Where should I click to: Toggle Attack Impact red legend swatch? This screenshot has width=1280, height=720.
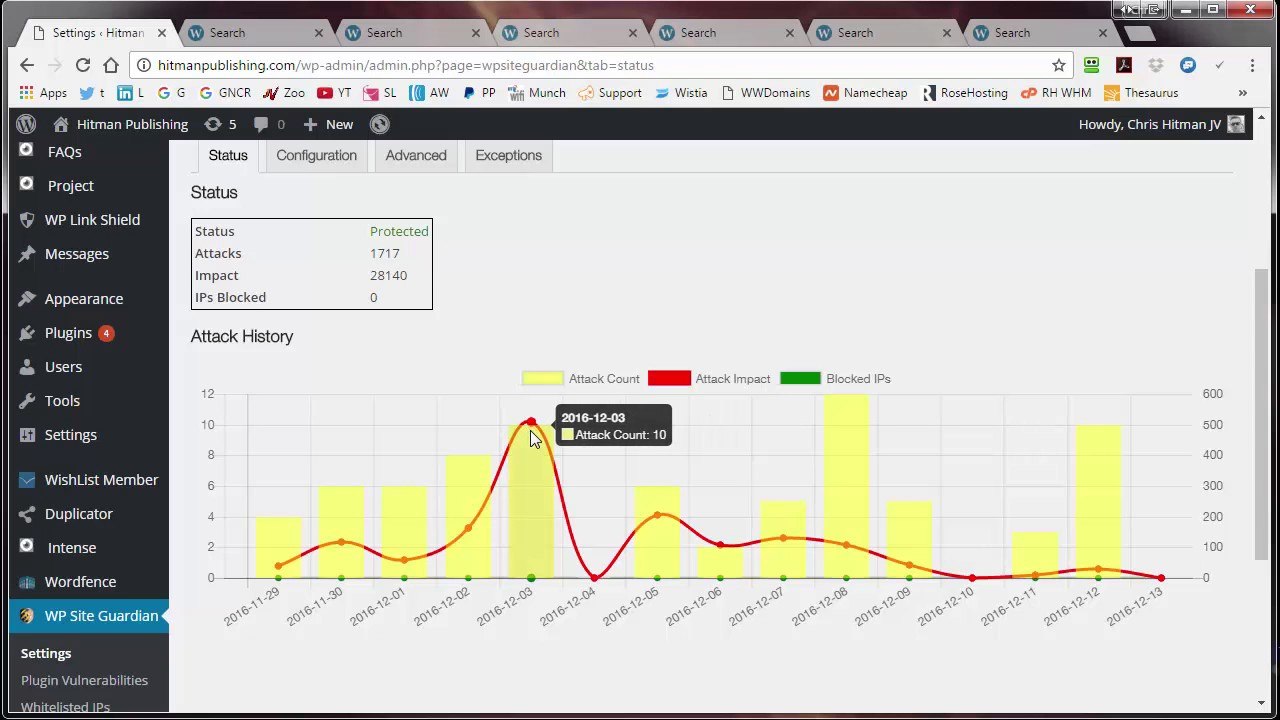tap(669, 378)
